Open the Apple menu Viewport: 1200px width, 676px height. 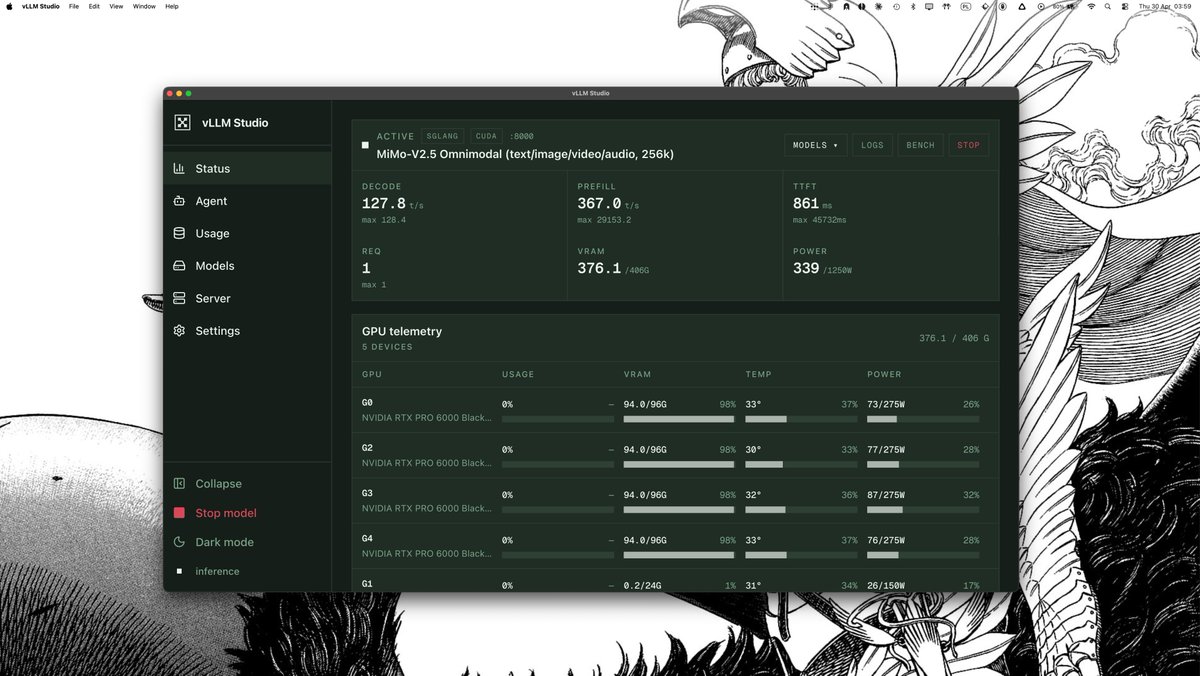click(x=10, y=6)
